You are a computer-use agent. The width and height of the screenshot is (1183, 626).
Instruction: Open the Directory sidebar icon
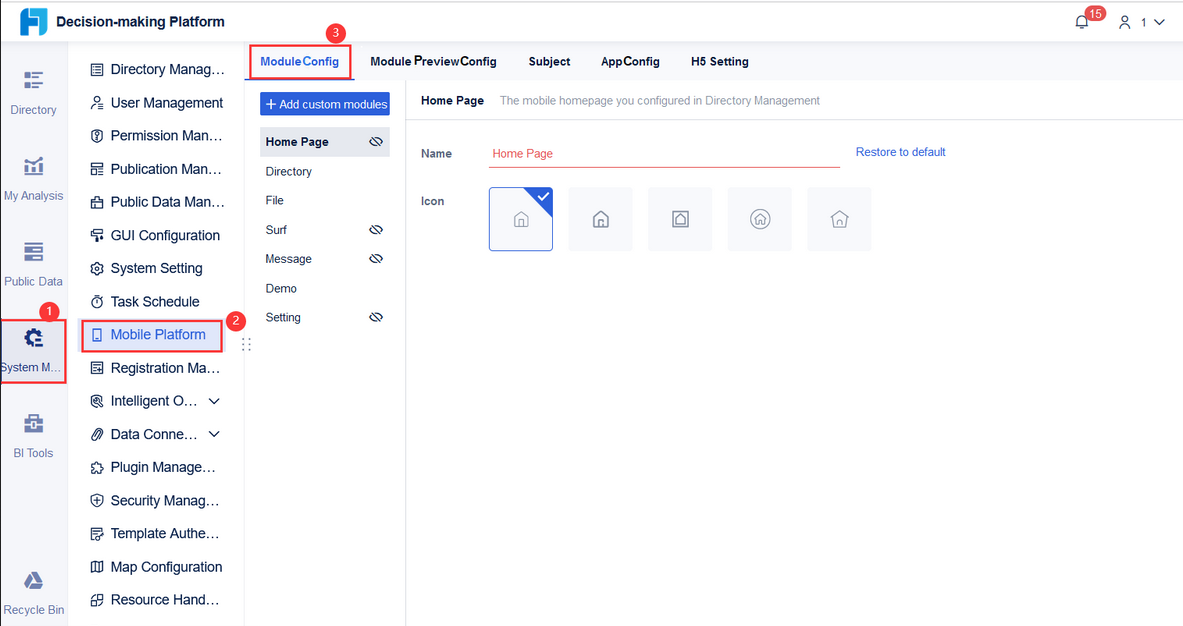pos(33,89)
